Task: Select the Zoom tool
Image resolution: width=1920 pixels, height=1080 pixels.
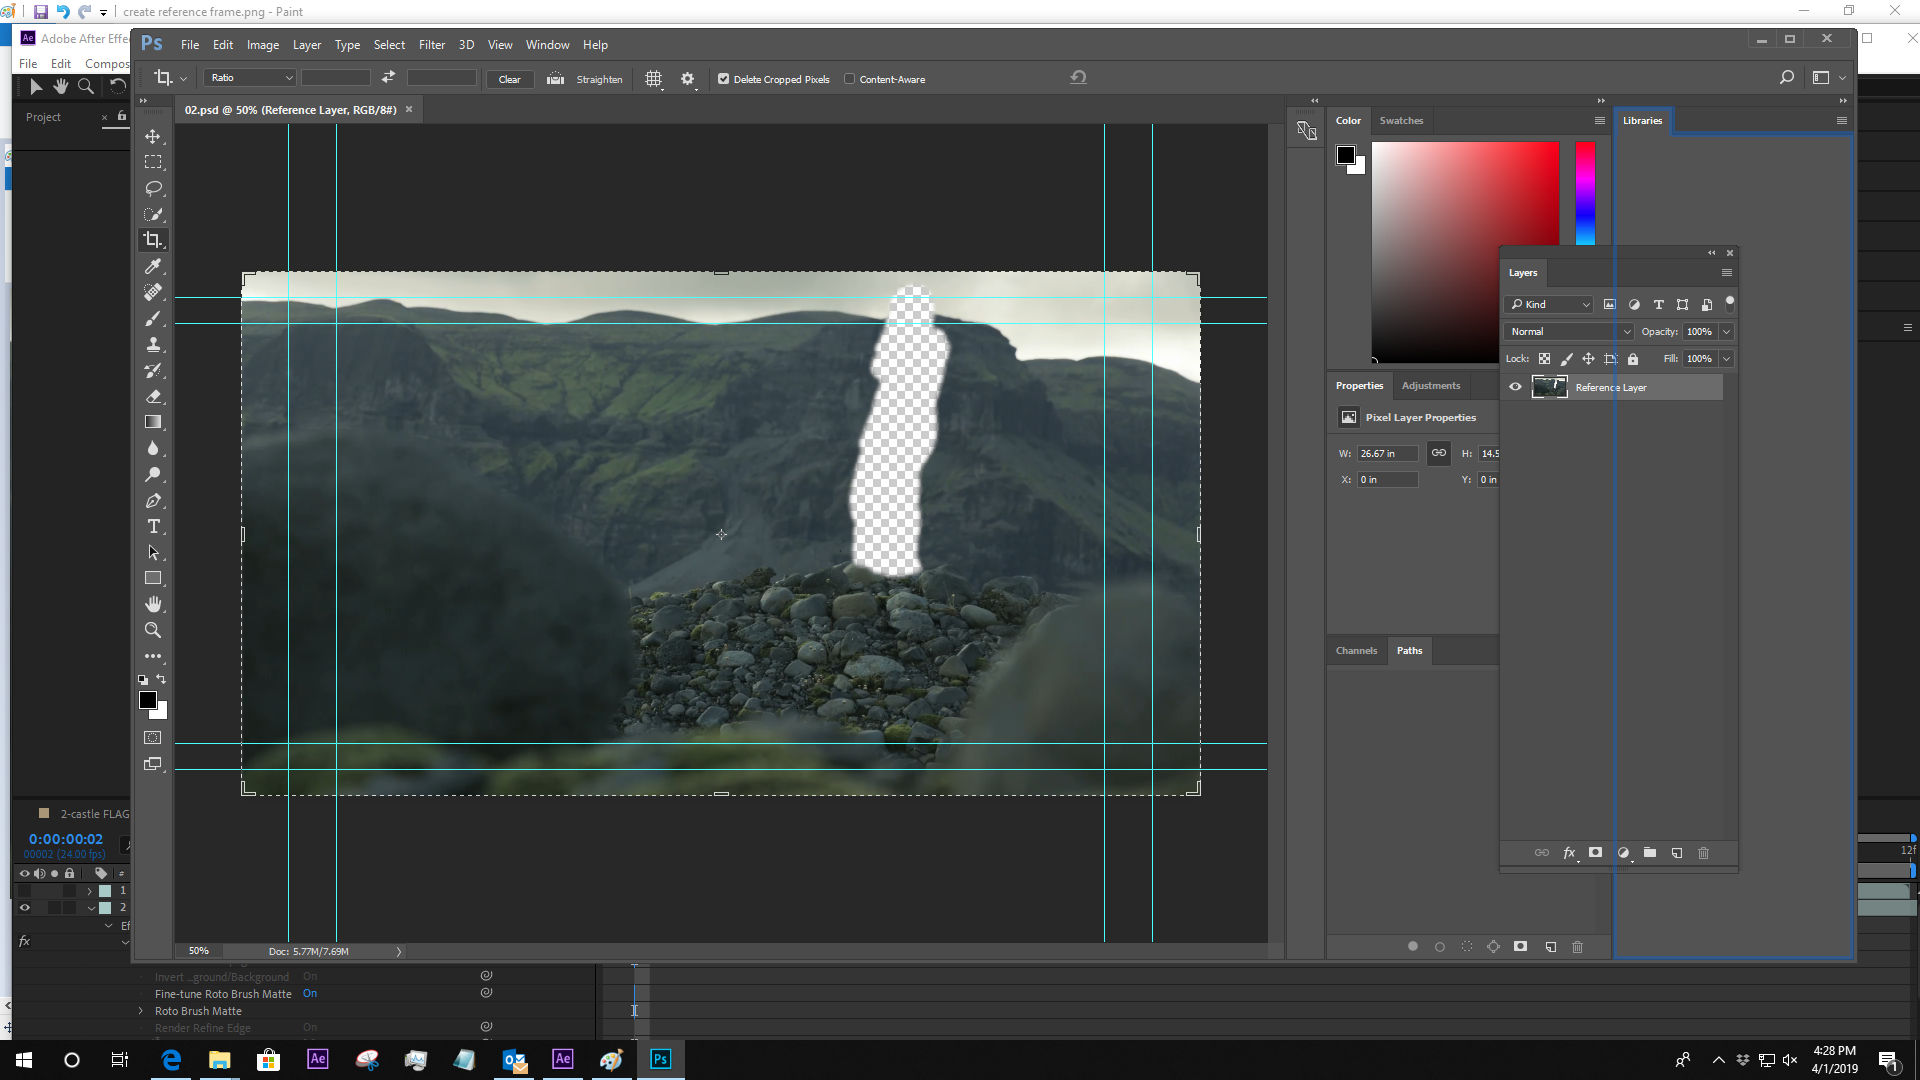Action: 153,630
